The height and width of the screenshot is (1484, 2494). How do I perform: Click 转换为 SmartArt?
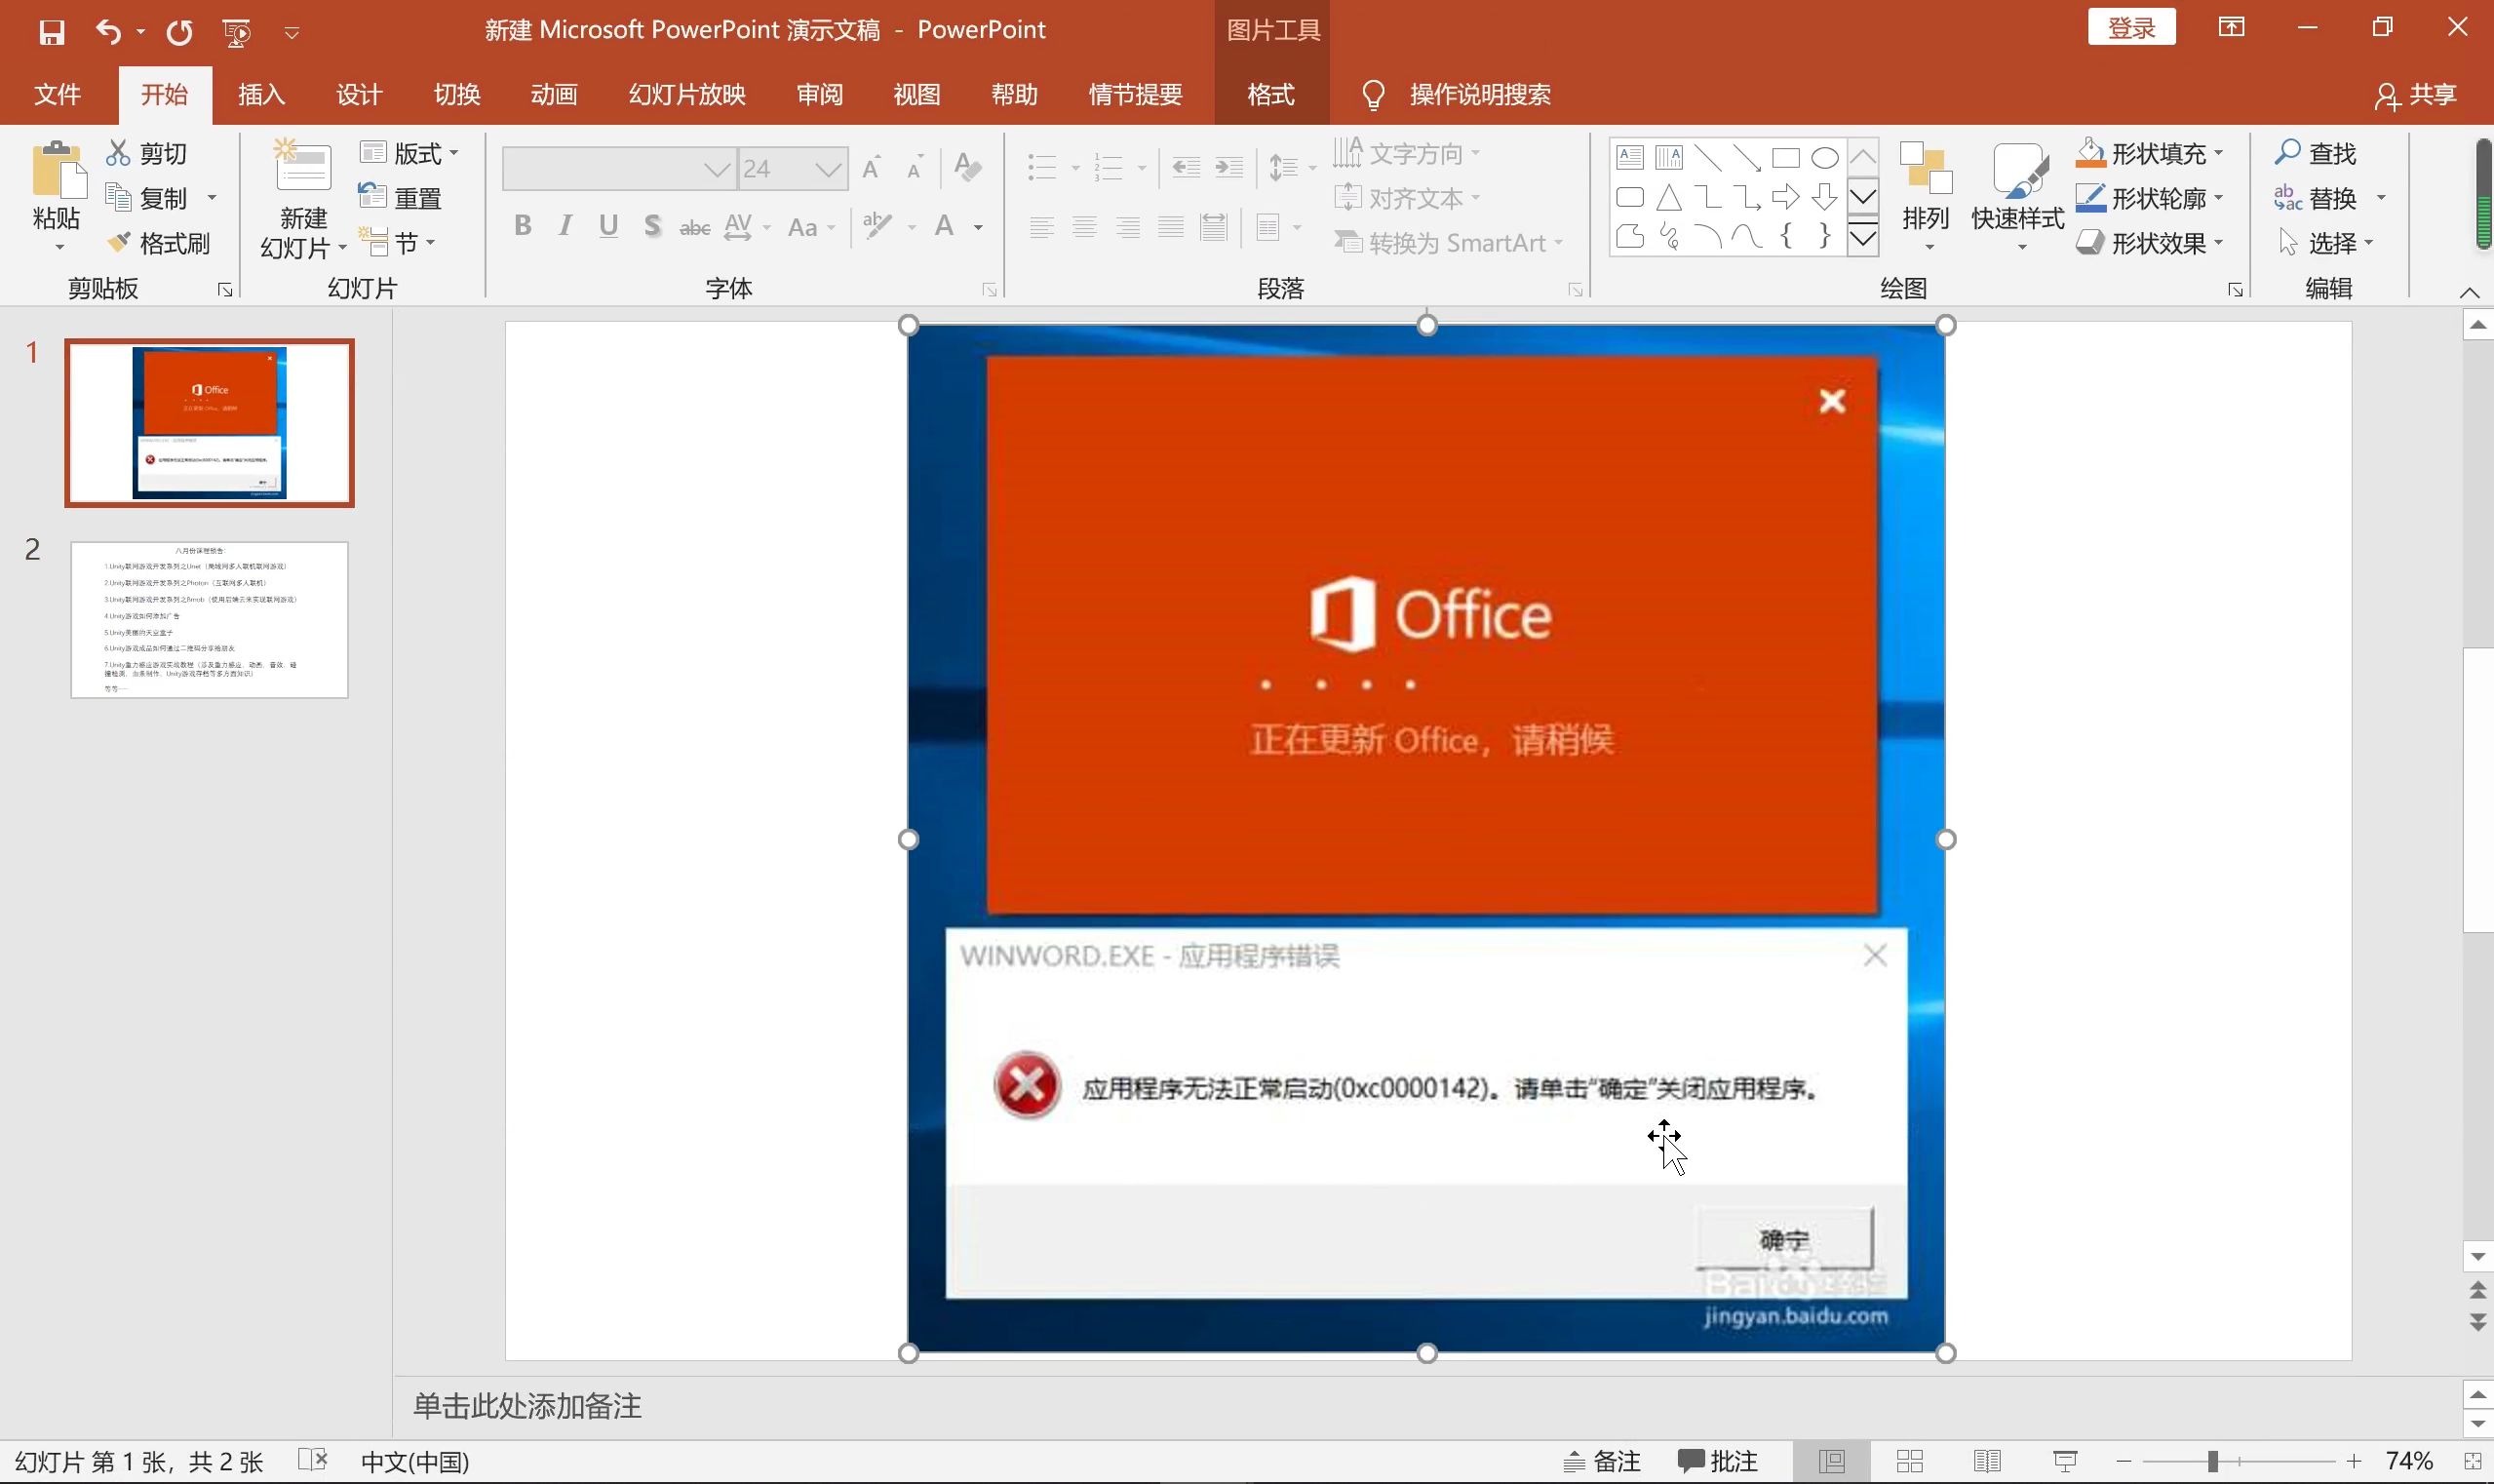tap(1449, 243)
